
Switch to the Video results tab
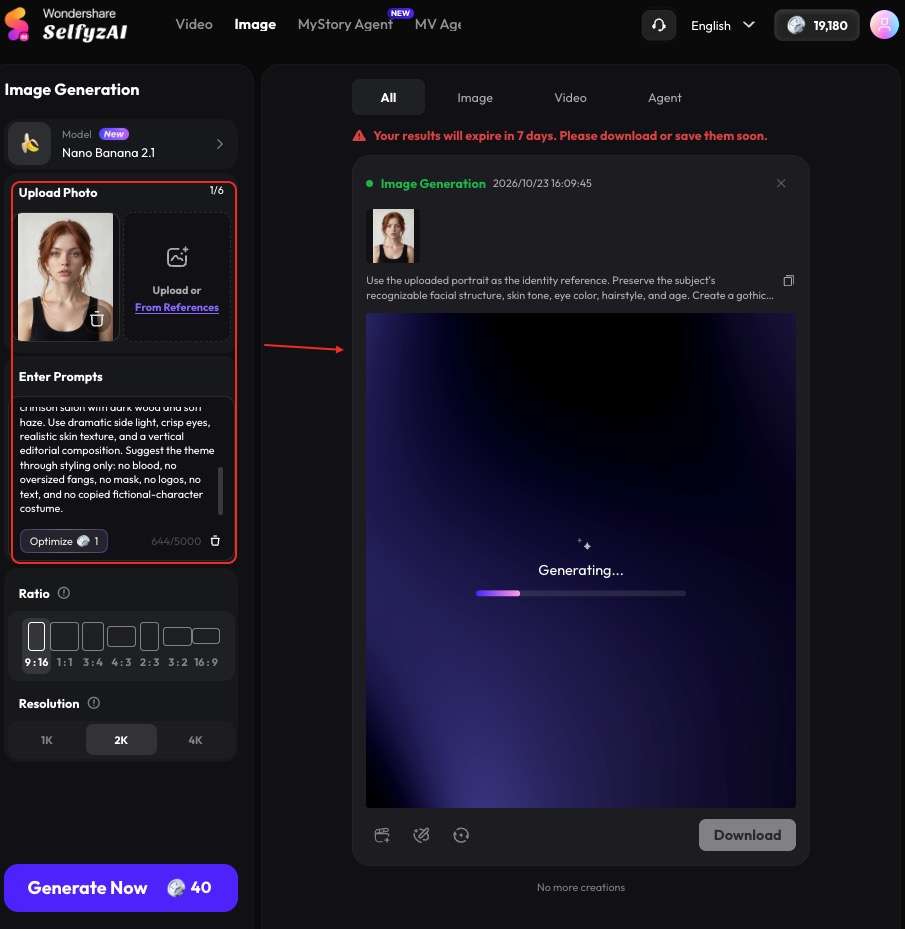(570, 98)
